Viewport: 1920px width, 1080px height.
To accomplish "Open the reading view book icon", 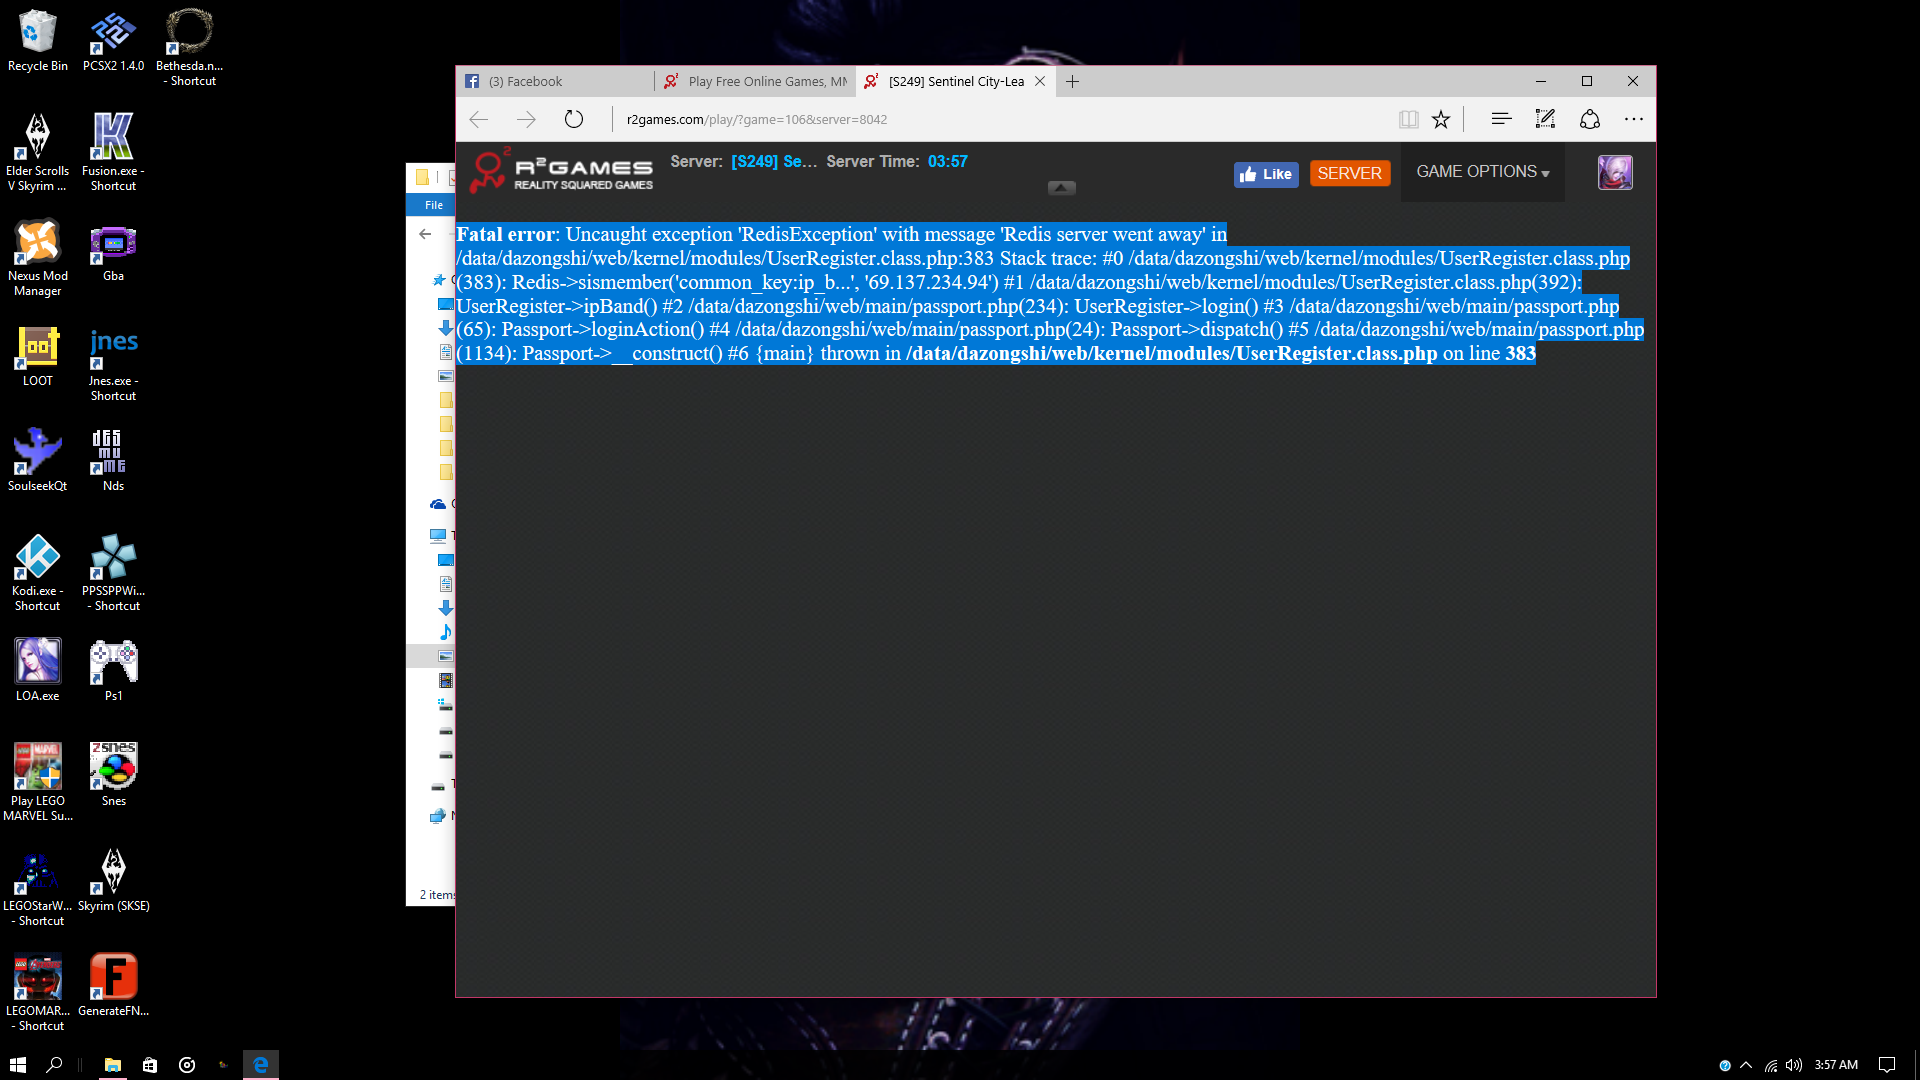I will [x=1408, y=119].
